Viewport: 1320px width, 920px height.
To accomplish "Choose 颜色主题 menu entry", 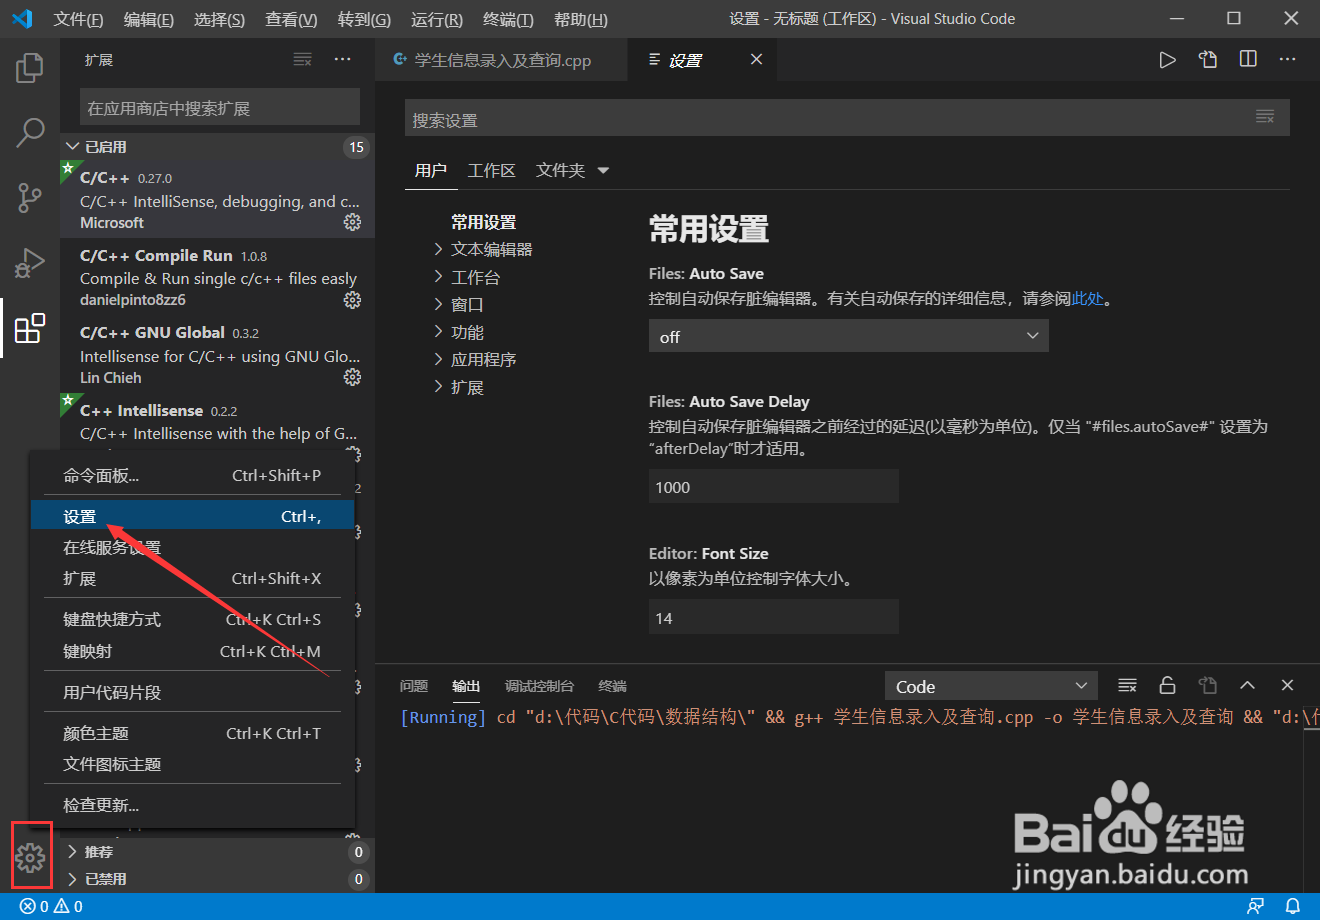I will coord(193,733).
